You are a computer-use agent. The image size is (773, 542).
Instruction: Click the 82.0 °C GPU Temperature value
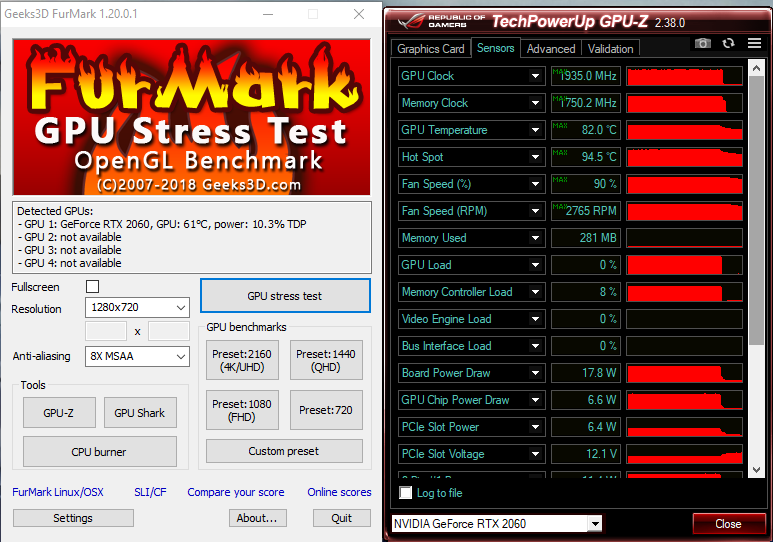(584, 130)
